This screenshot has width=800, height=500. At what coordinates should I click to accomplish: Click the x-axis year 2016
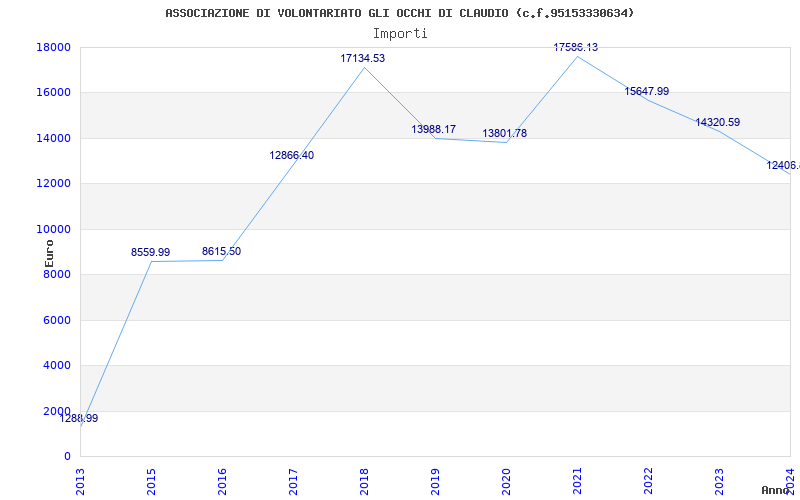222,481
